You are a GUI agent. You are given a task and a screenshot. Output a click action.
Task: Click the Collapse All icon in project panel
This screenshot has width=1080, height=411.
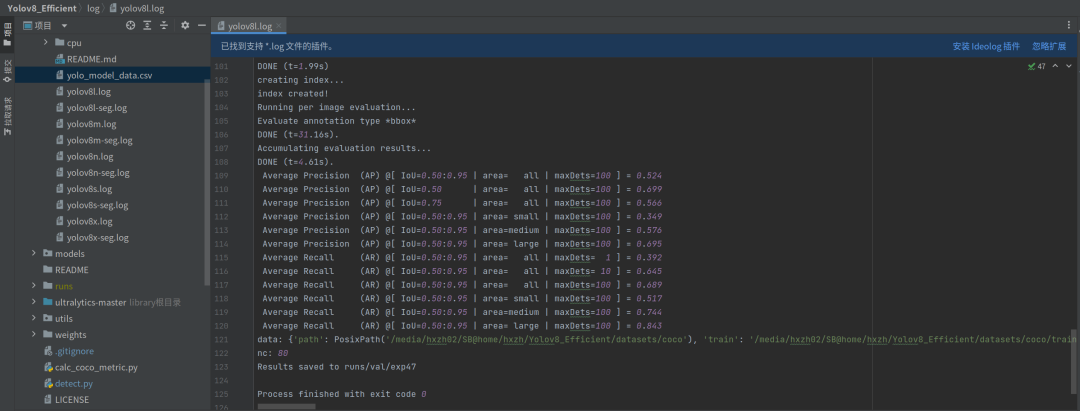(164, 25)
